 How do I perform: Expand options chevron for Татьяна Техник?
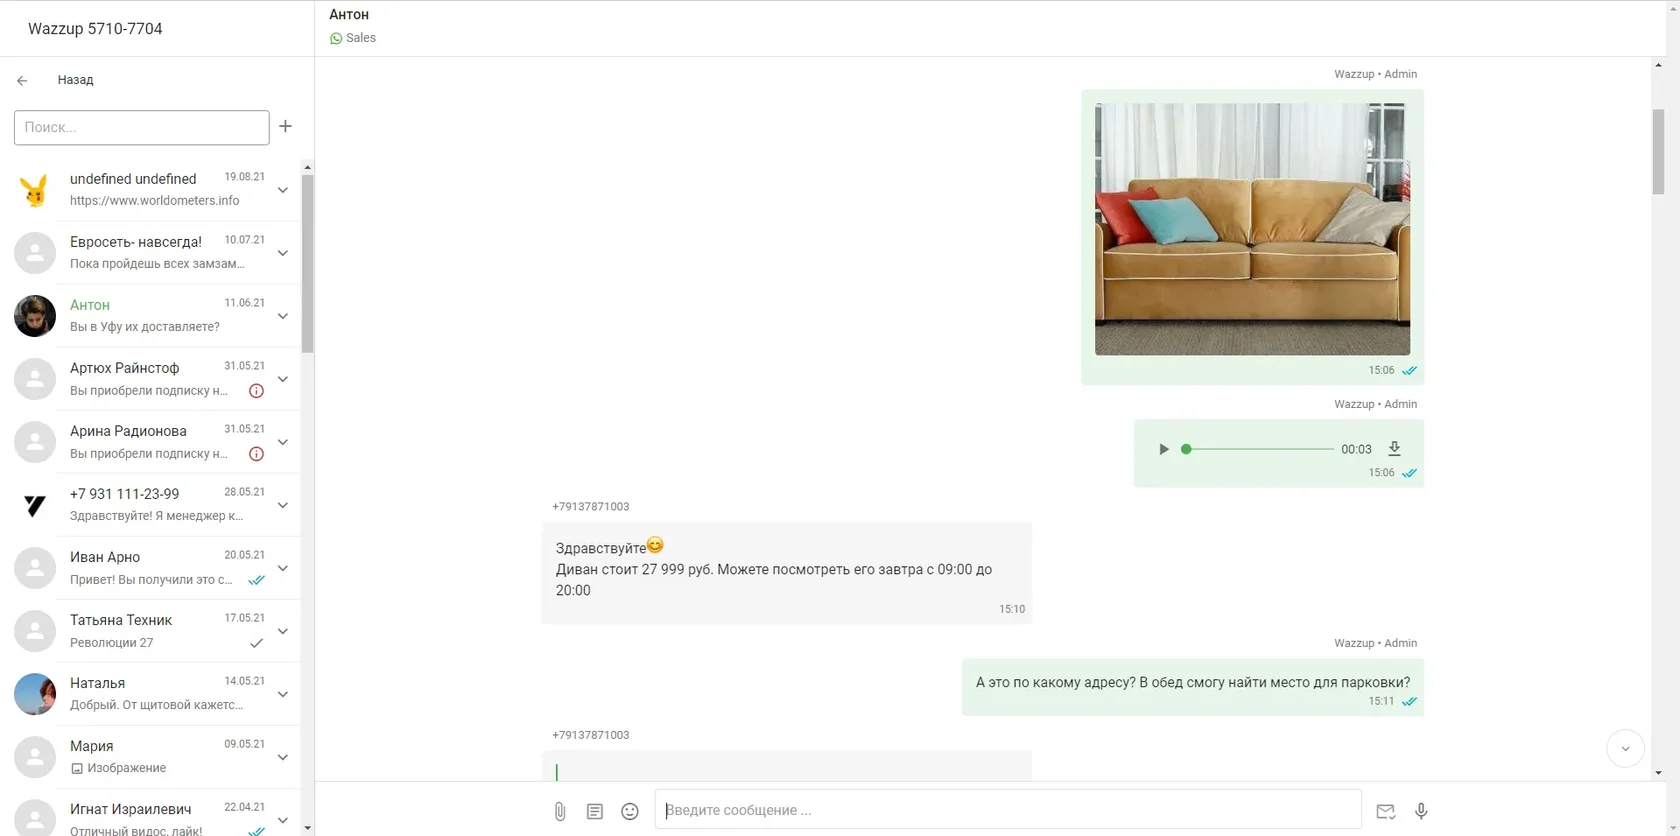pos(283,631)
